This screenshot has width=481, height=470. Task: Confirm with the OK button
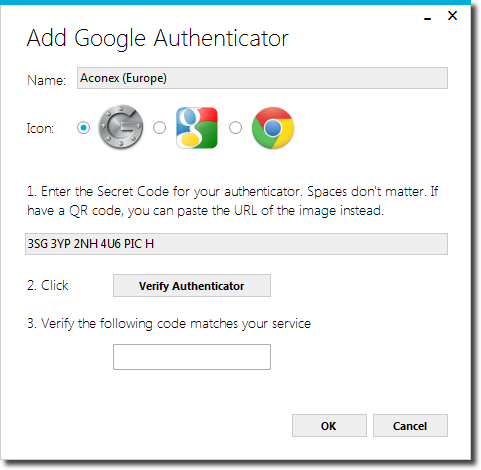[x=329, y=426]
